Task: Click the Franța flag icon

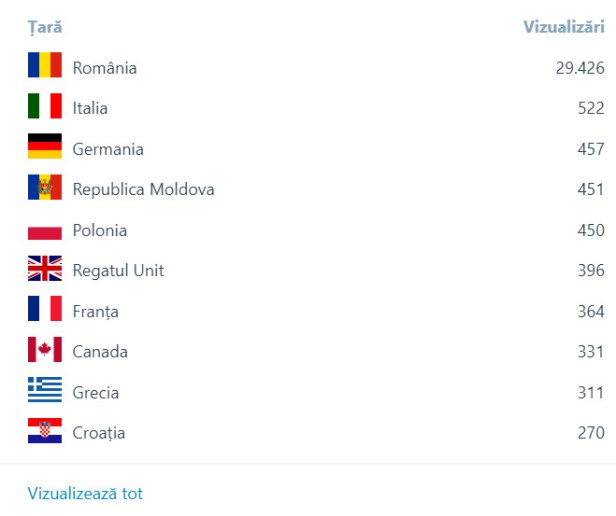Action: point(45,311)
